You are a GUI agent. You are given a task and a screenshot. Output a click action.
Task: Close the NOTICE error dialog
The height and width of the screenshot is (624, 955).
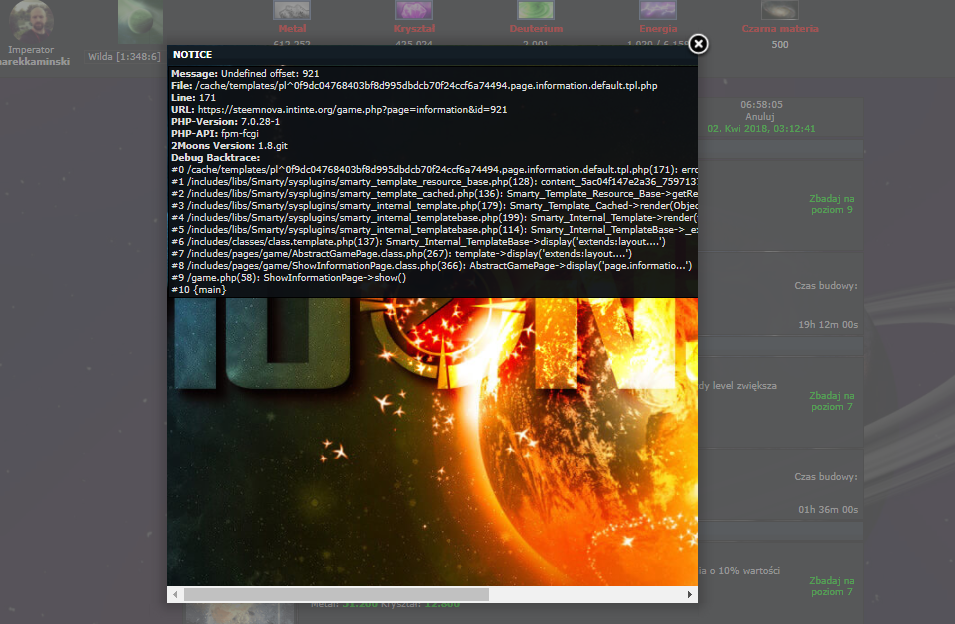pyautogui.click(x=698, y=44)
